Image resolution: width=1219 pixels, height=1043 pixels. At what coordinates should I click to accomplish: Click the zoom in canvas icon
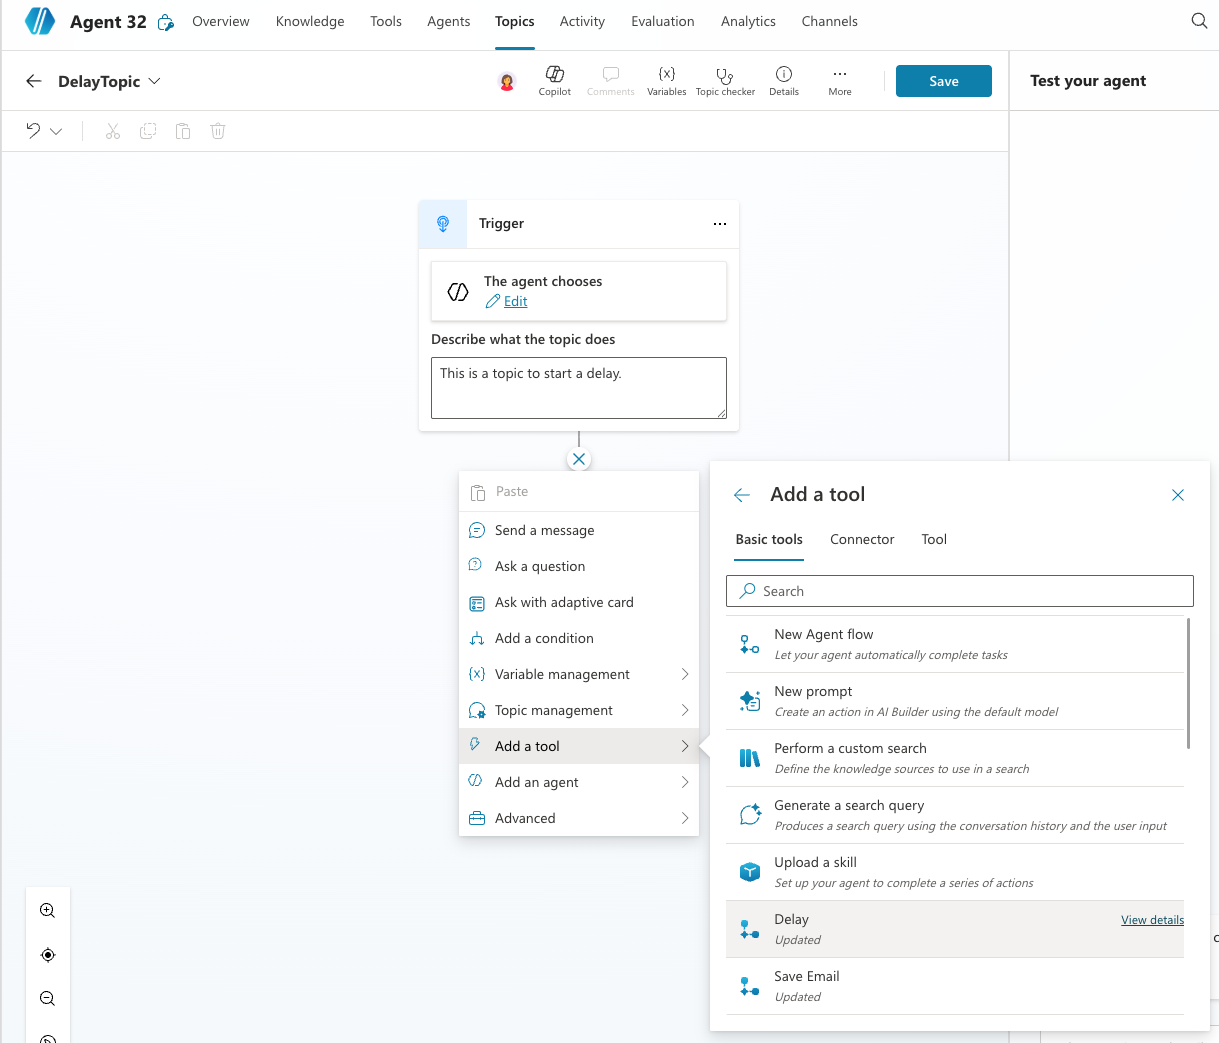pos(47,911)
